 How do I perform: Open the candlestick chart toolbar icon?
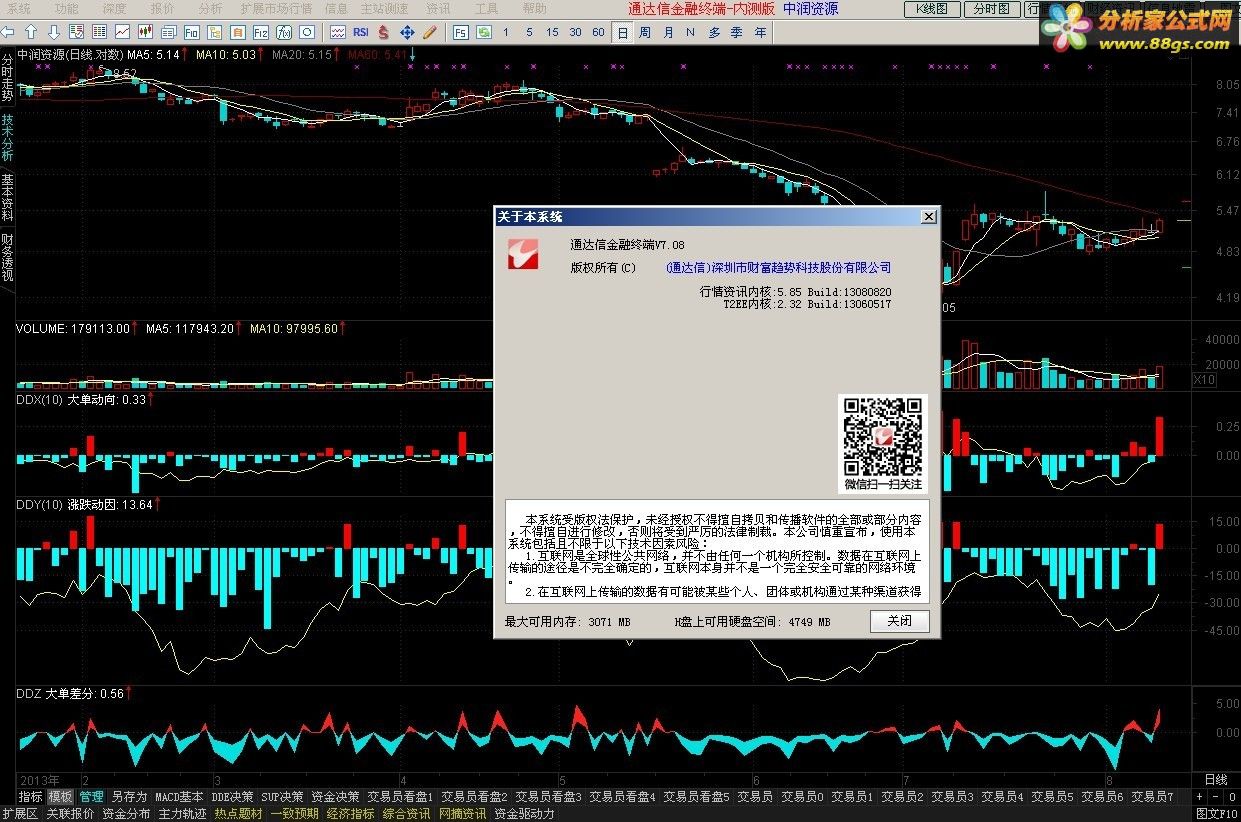(145, 32)
